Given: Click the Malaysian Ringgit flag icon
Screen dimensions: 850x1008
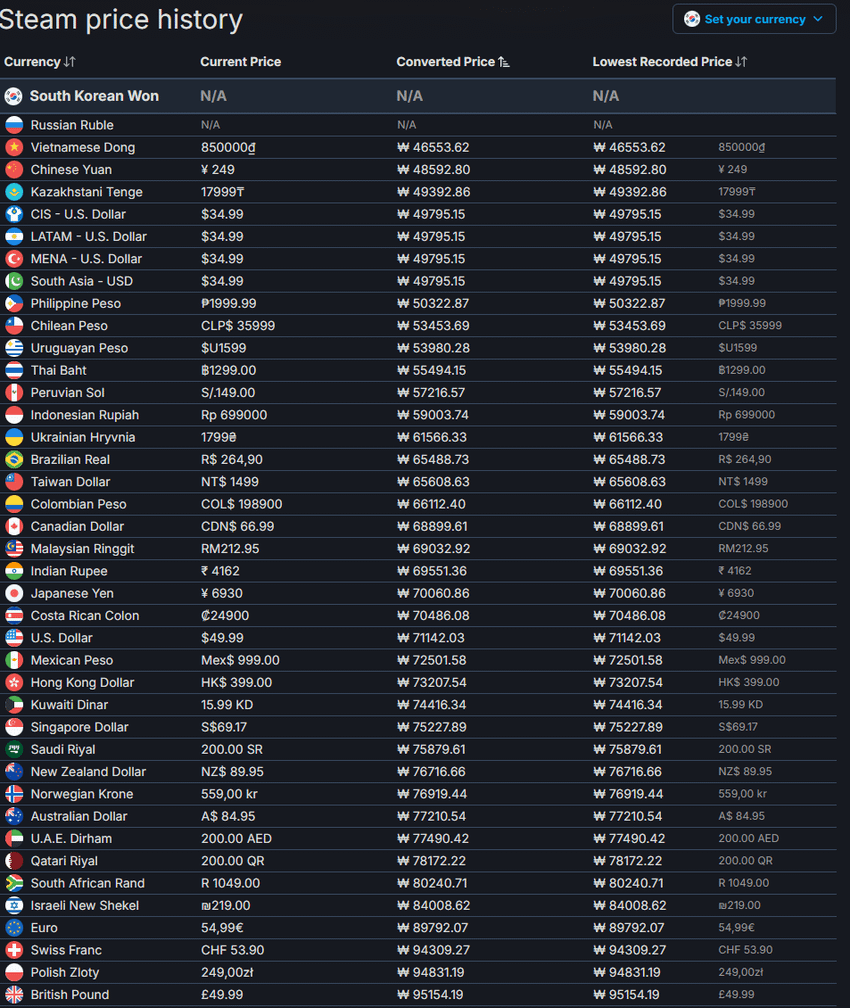Looking at the screenshot, I should coord(14,548).
